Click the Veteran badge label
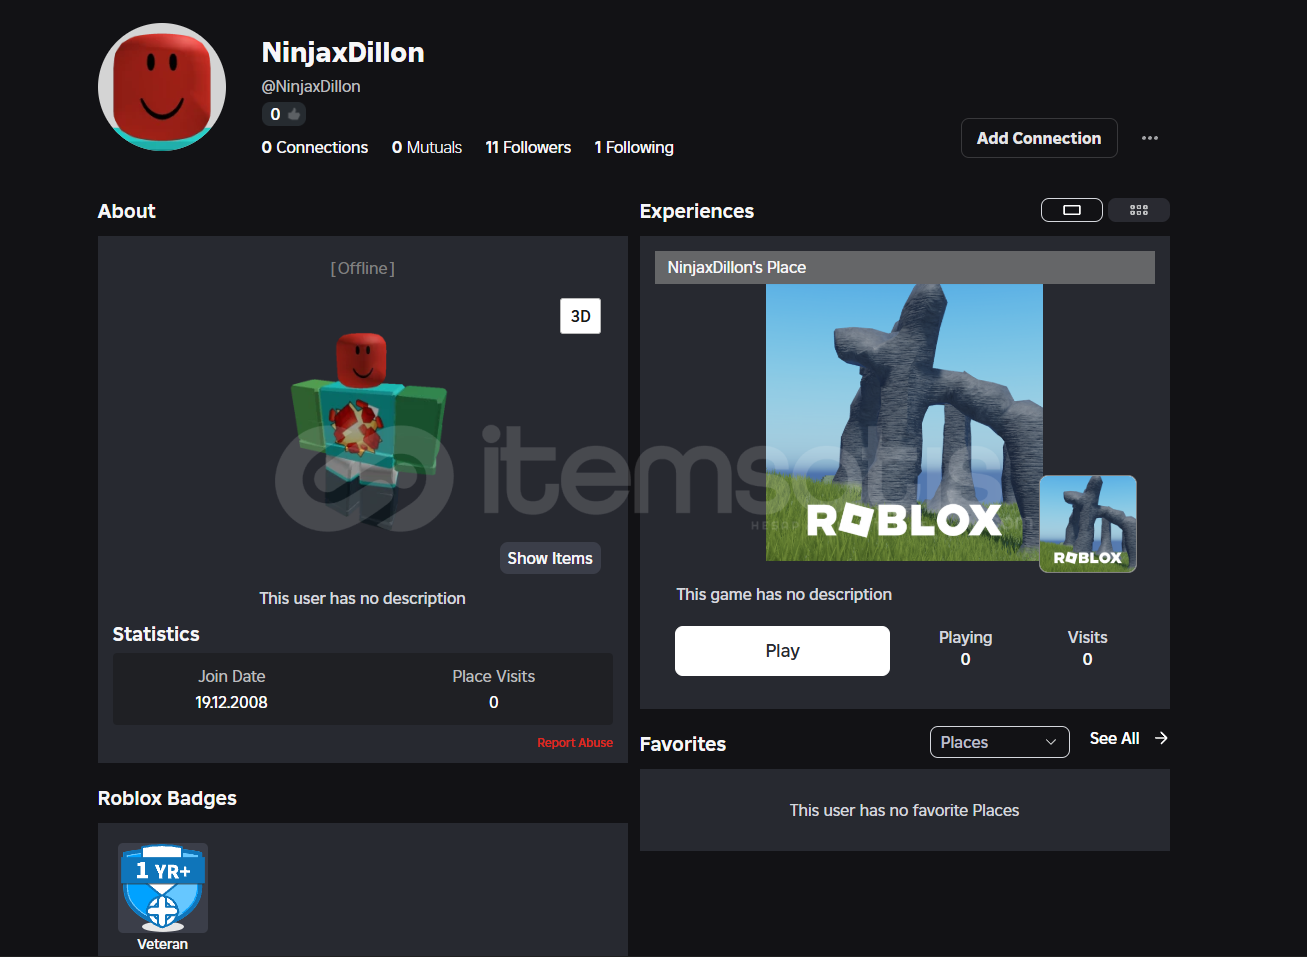Image resolution: width=1307 pixels, height=957 pixels. [163, 944]
